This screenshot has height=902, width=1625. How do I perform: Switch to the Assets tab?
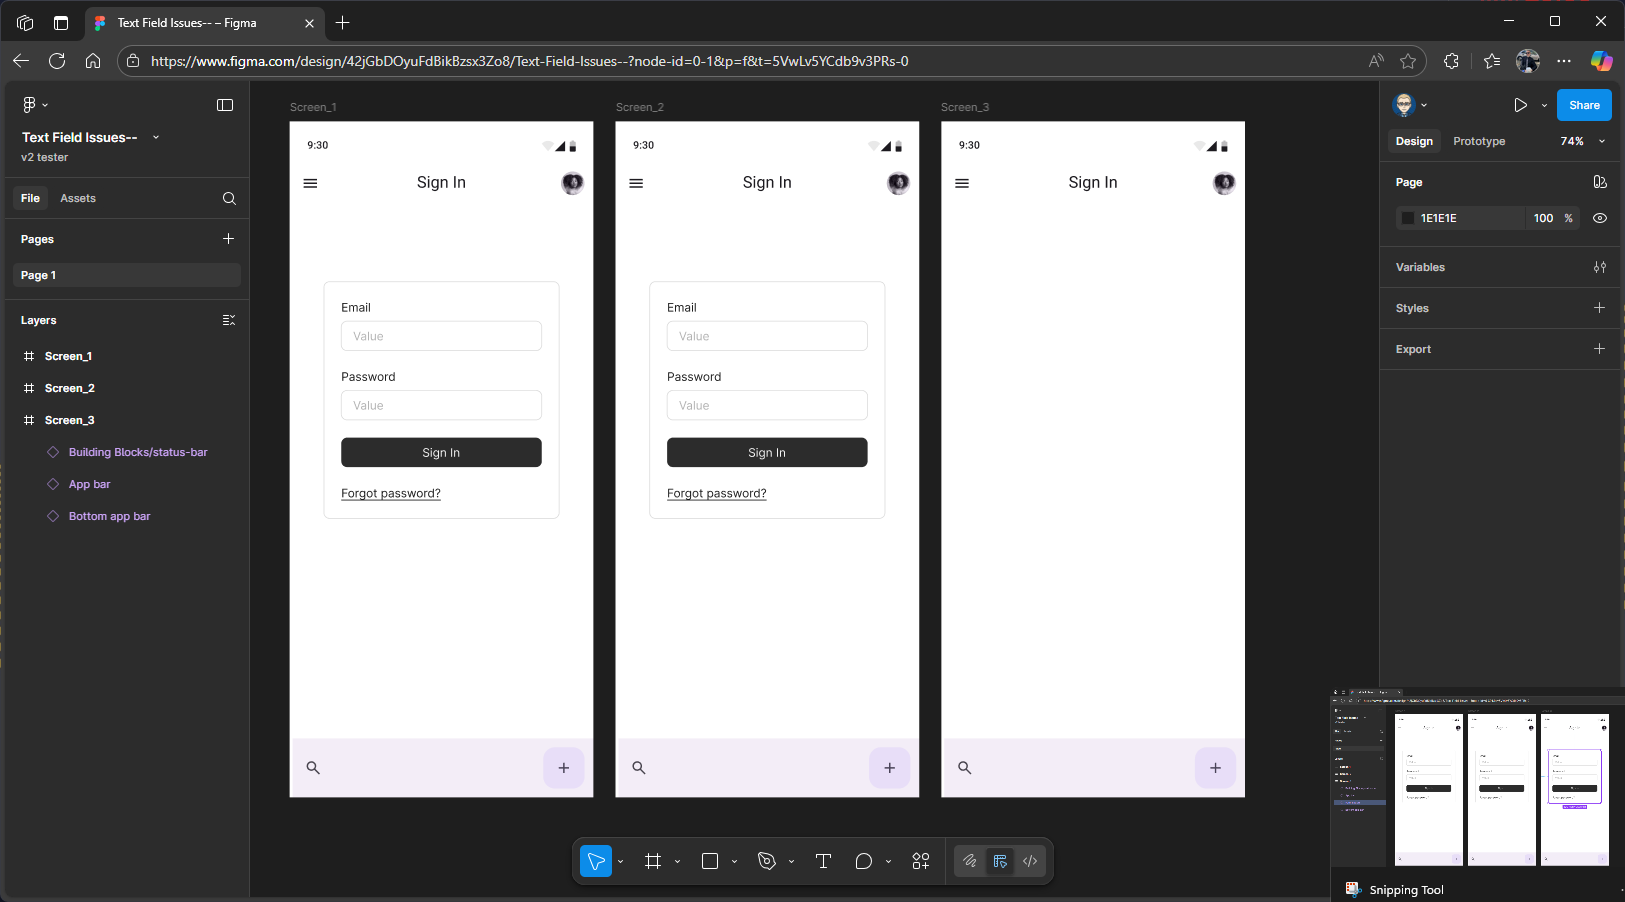pyautogui.click(x=78, y=198)
